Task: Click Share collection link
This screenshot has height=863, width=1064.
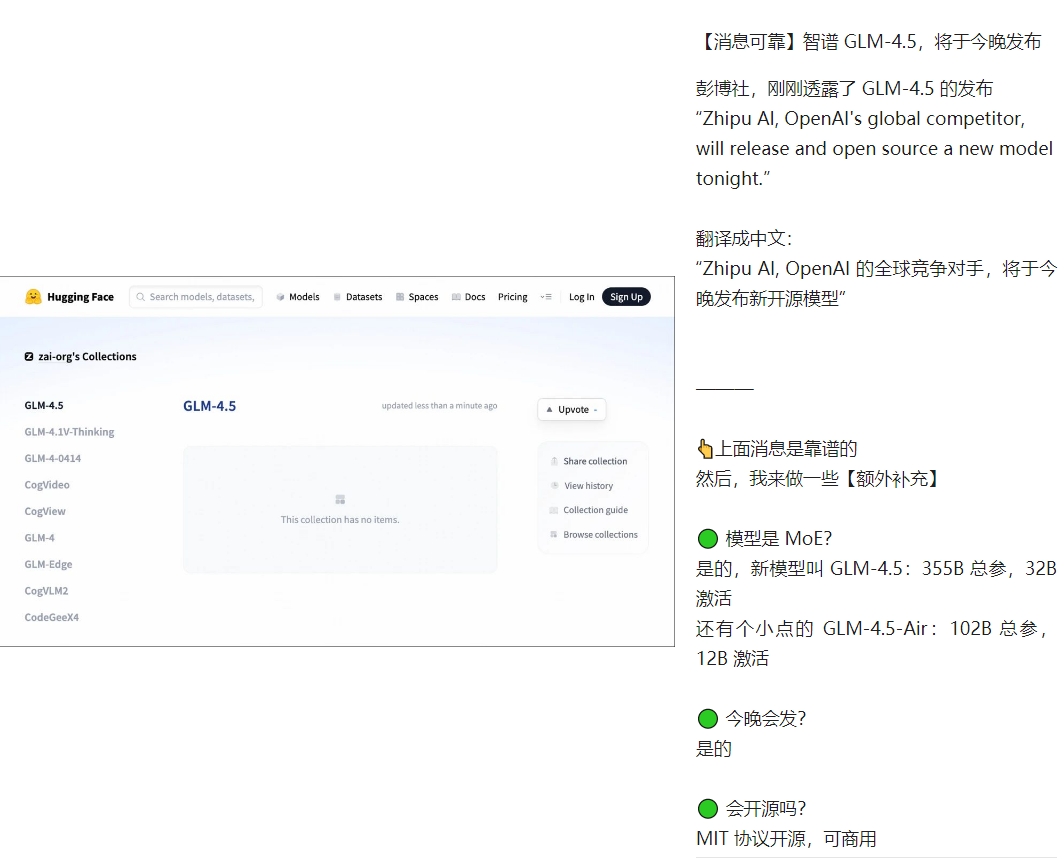Action: point(595,461)
